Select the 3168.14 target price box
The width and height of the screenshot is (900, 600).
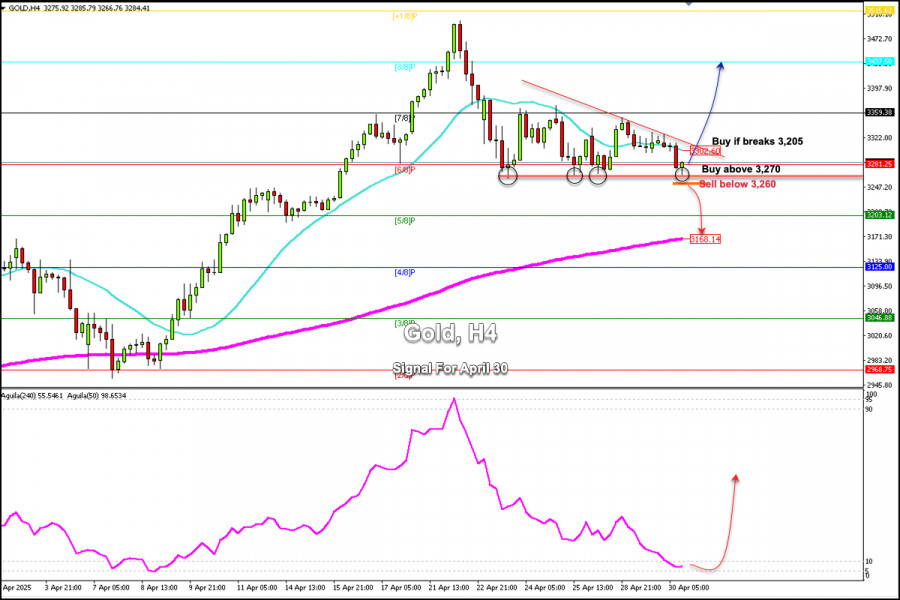[x=705, y=239]
